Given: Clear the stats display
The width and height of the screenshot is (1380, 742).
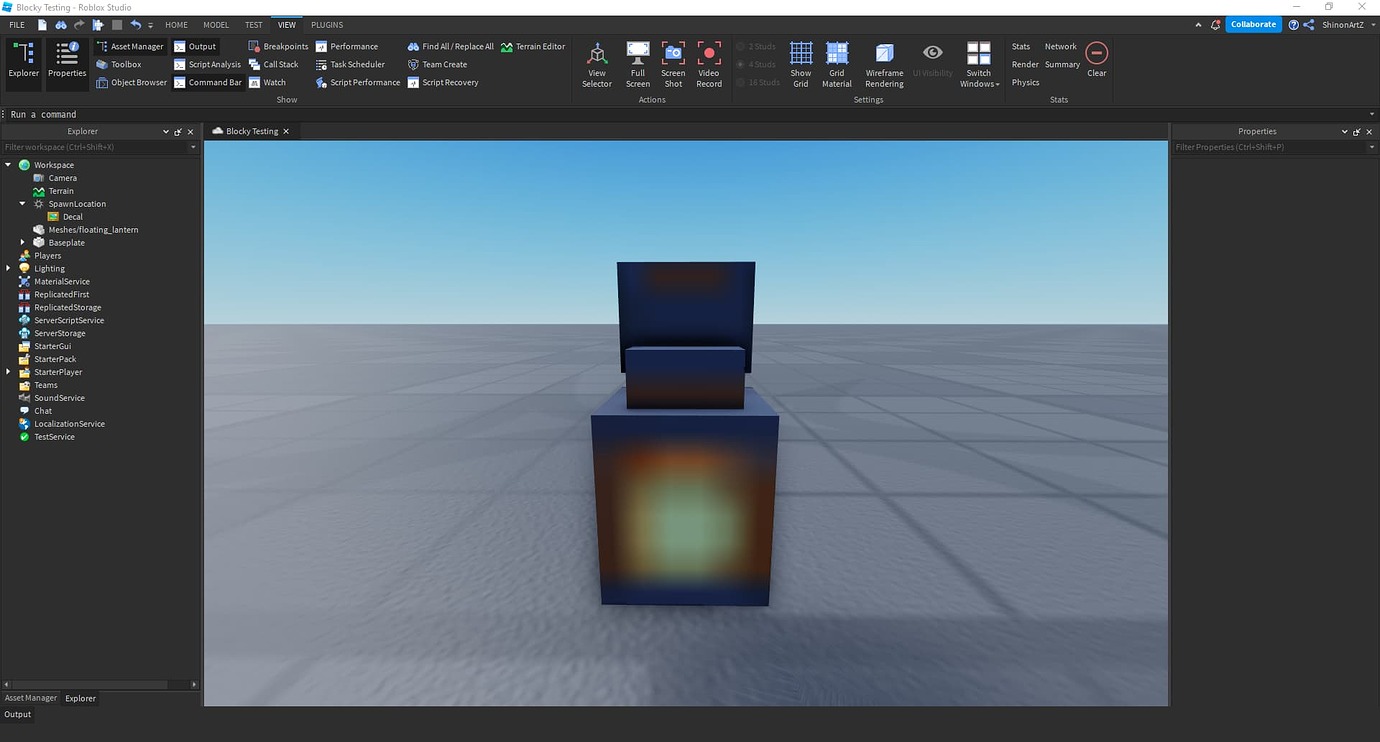Looking at the screenshot, I should pos(1097,59).
